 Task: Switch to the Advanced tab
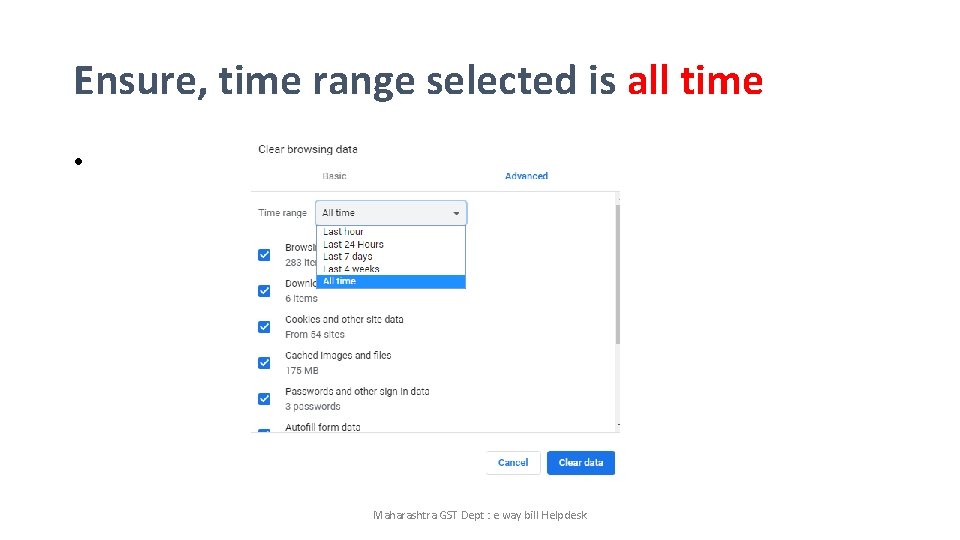527,176
